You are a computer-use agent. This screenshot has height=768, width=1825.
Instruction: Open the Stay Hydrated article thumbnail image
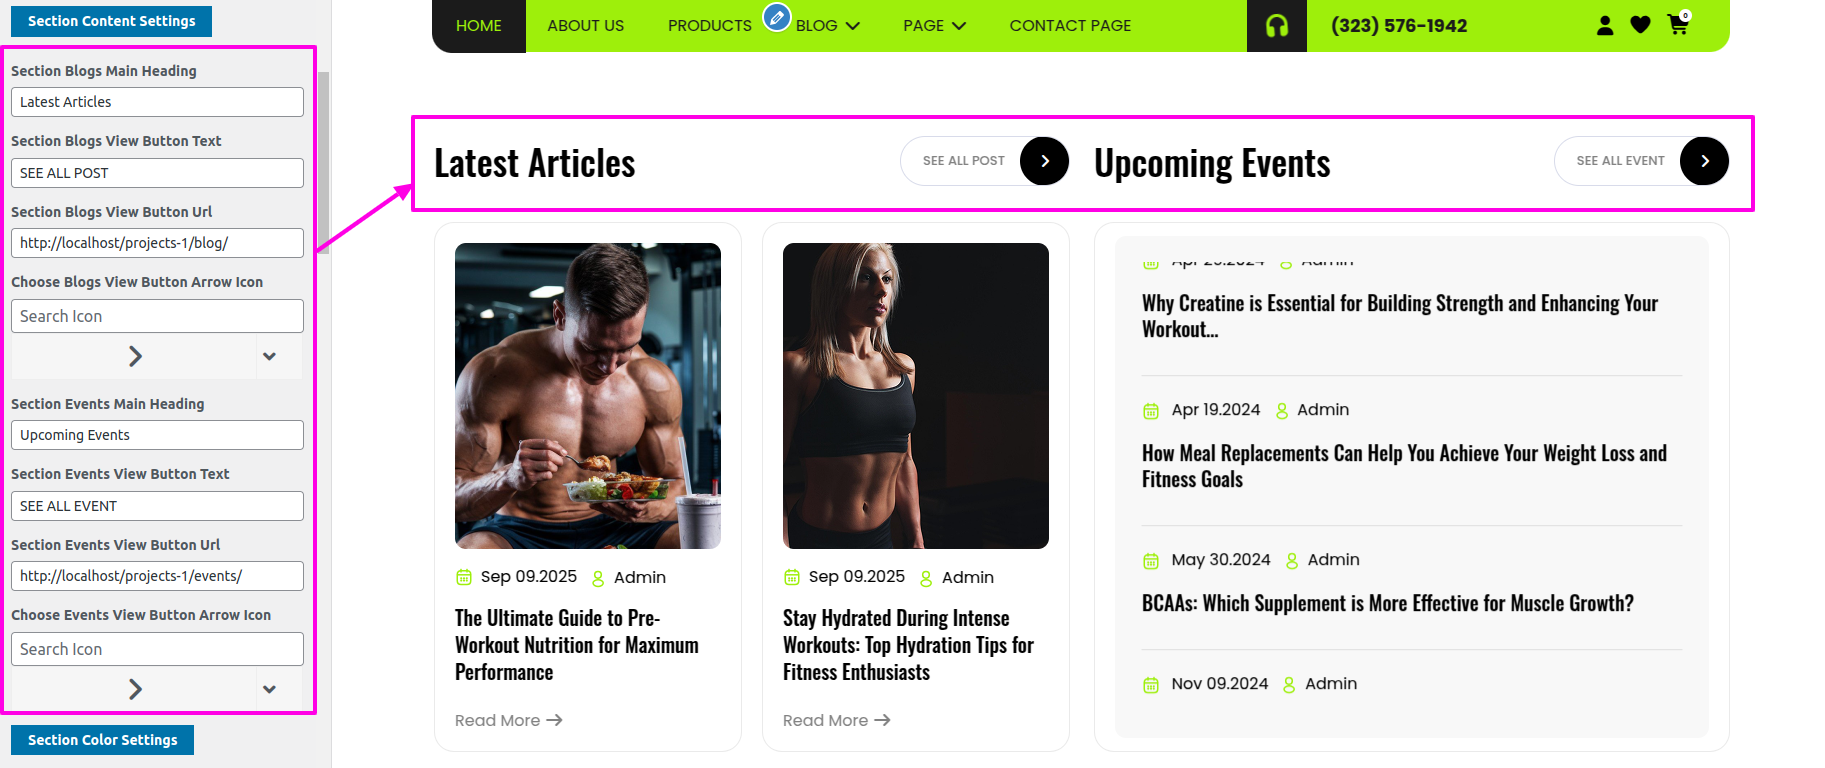916,396
